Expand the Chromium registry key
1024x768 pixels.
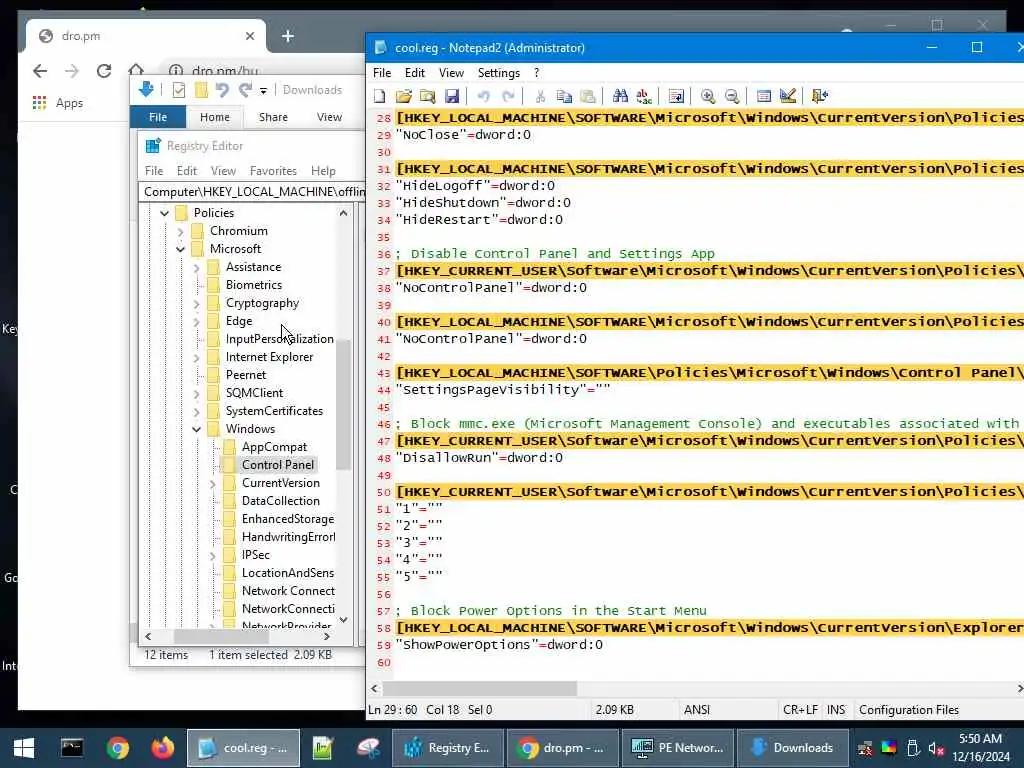point(180,231)
